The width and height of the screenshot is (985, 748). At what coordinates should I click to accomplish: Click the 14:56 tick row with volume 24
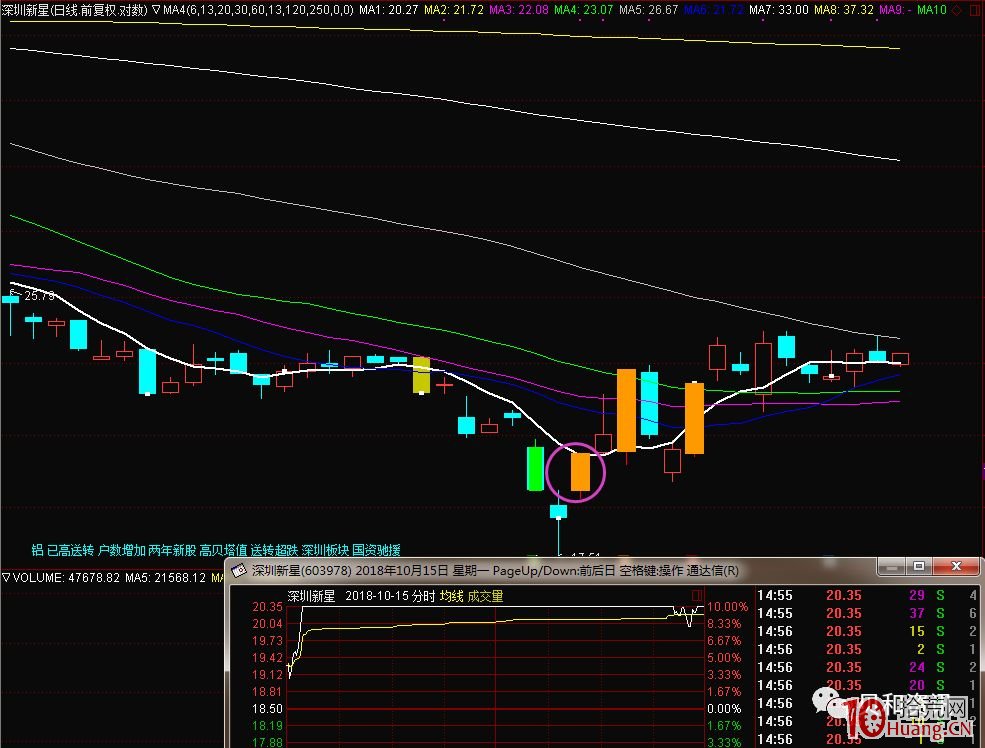pyautogui.click(x=867, y=667)
